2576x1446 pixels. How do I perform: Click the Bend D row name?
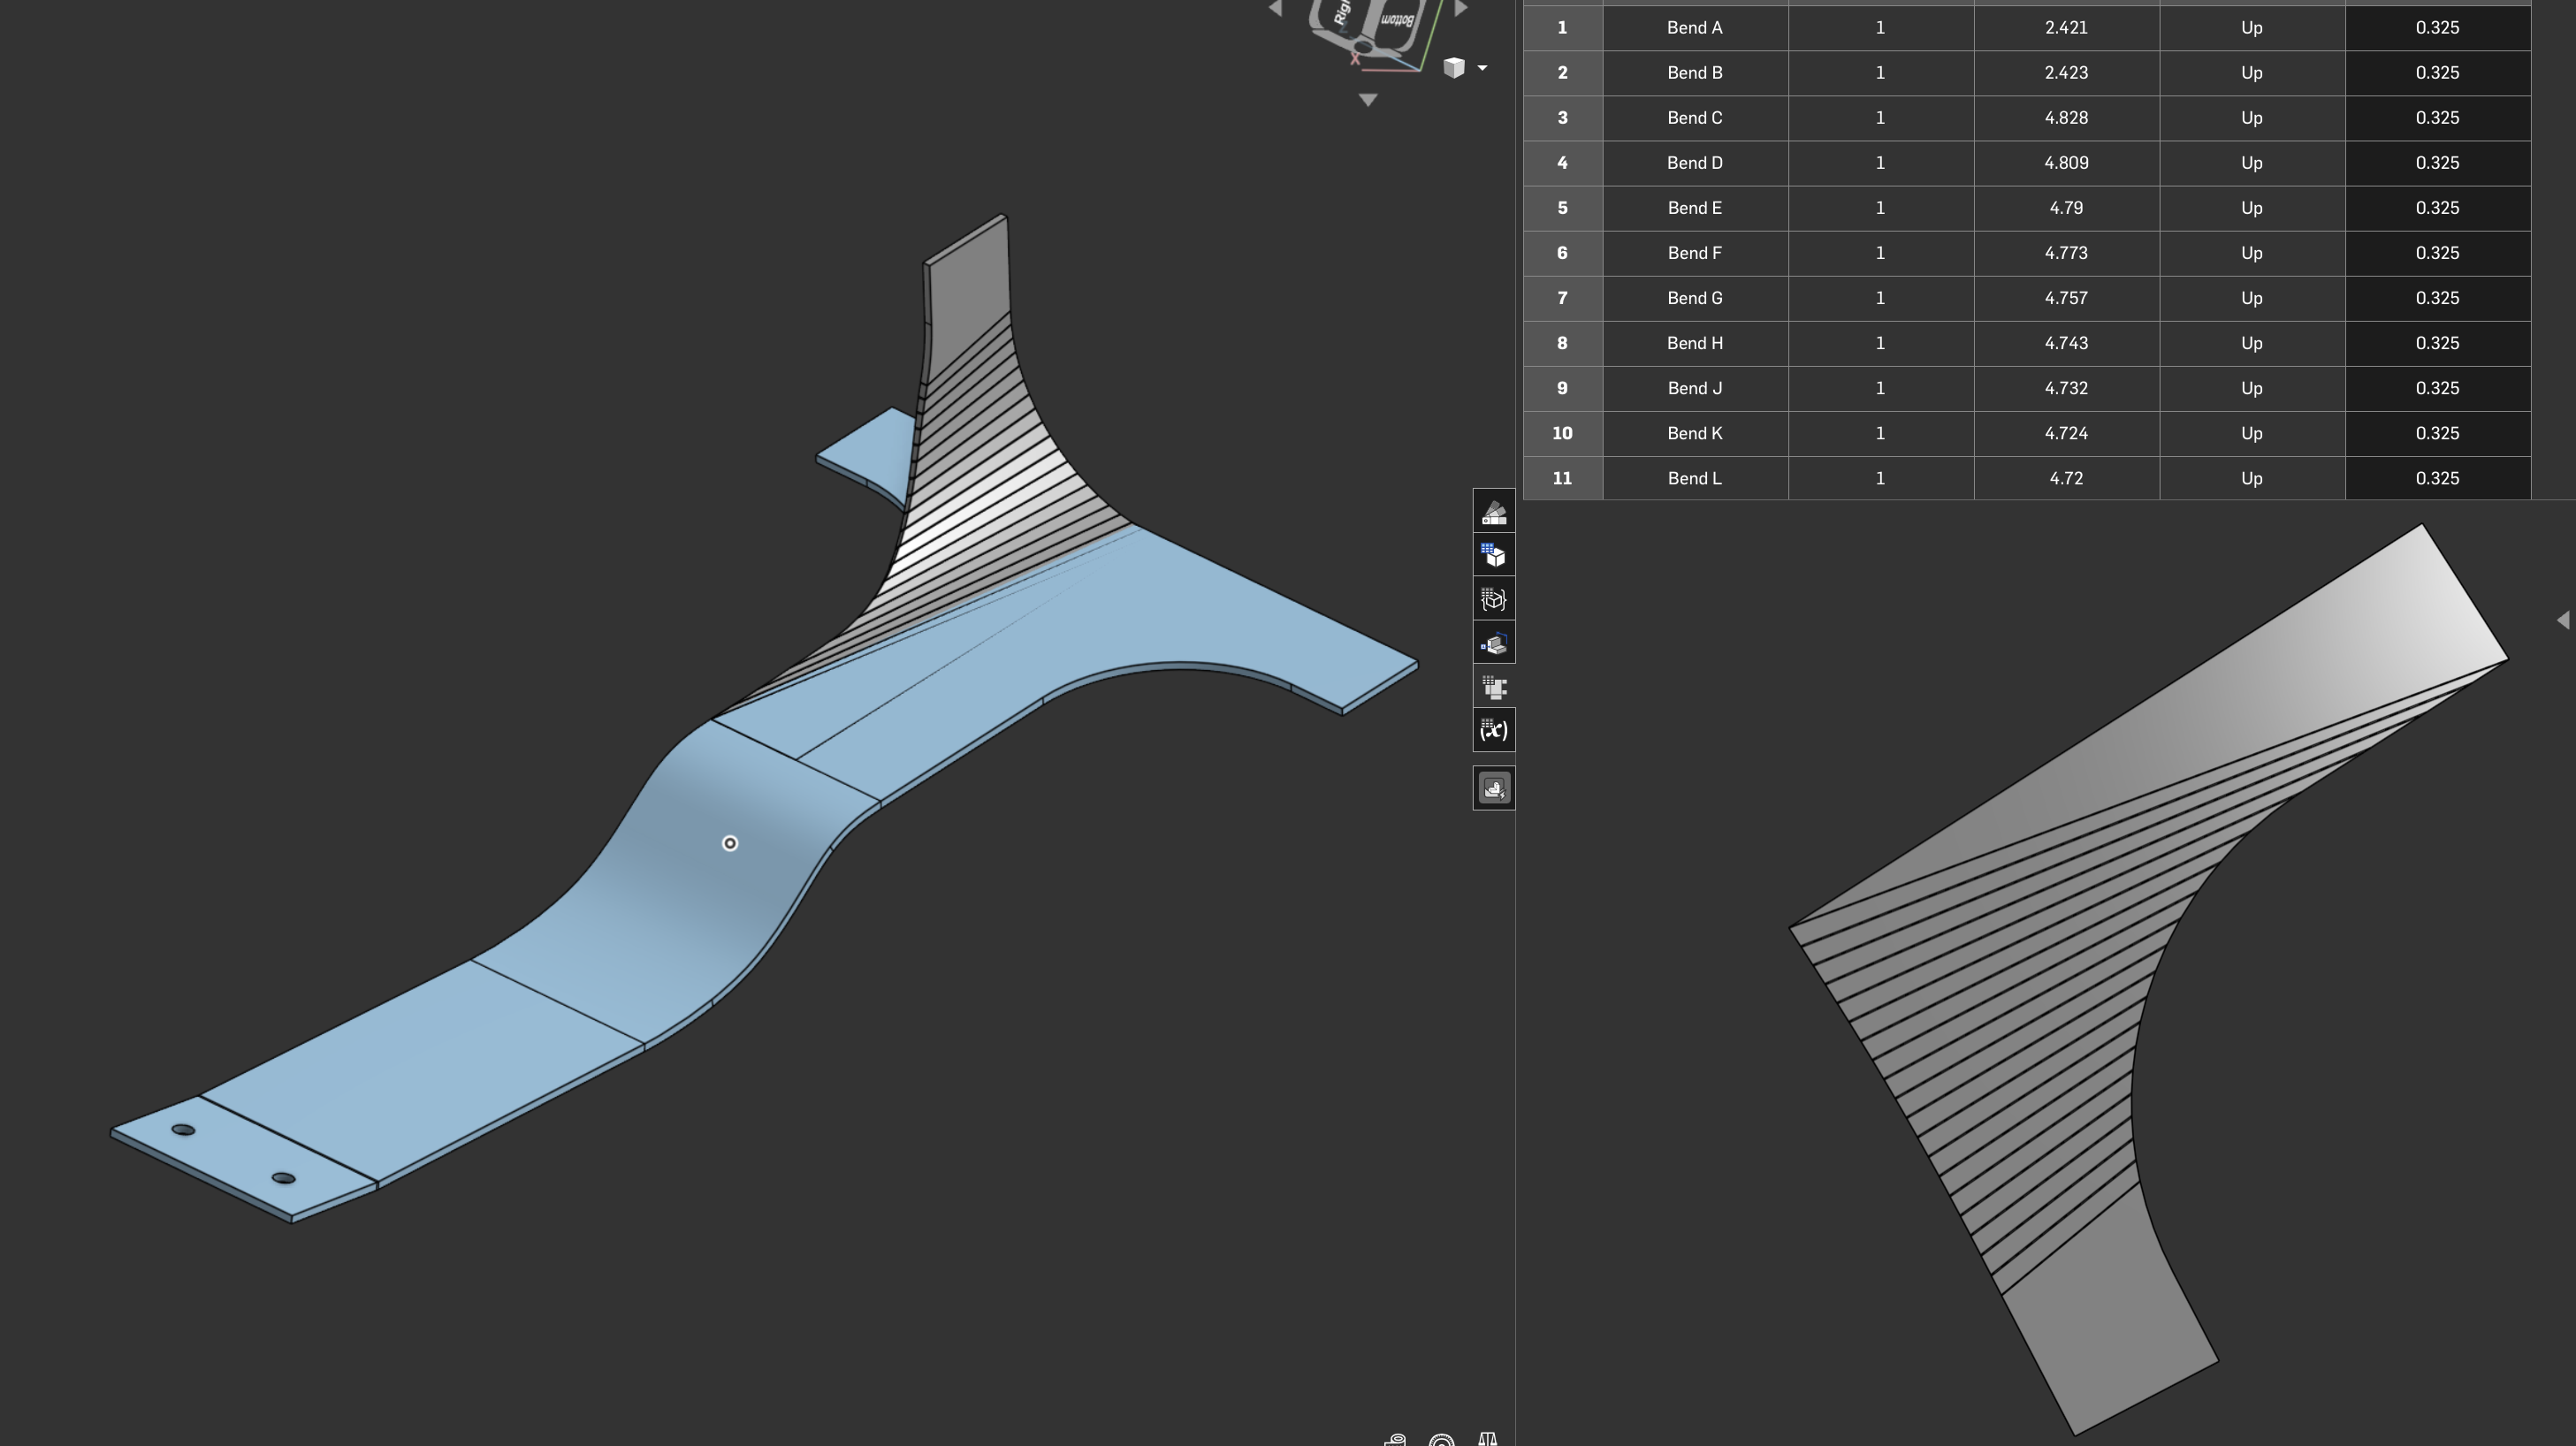[1695, 163]
